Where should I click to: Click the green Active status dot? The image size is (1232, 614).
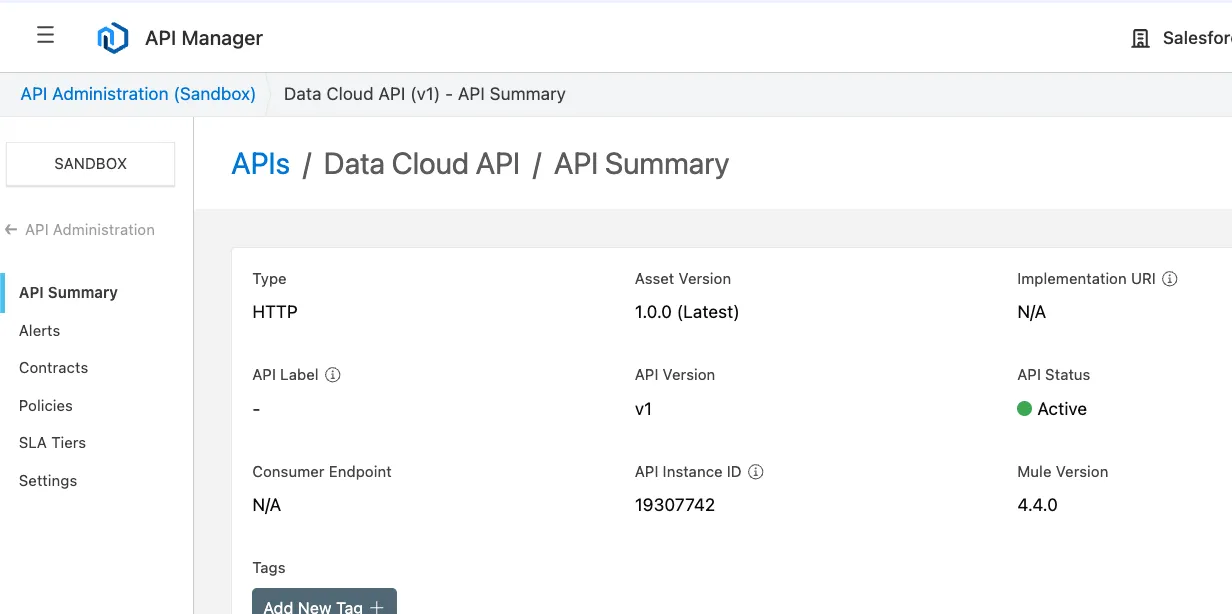[1024, 409]
